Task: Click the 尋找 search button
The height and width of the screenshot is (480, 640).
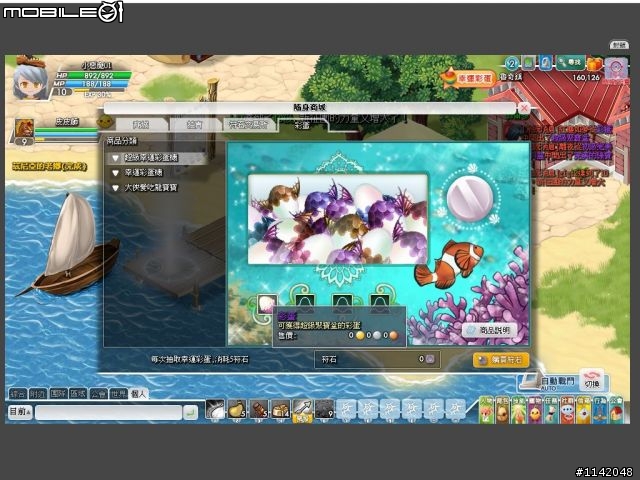Action: (571, 62)
